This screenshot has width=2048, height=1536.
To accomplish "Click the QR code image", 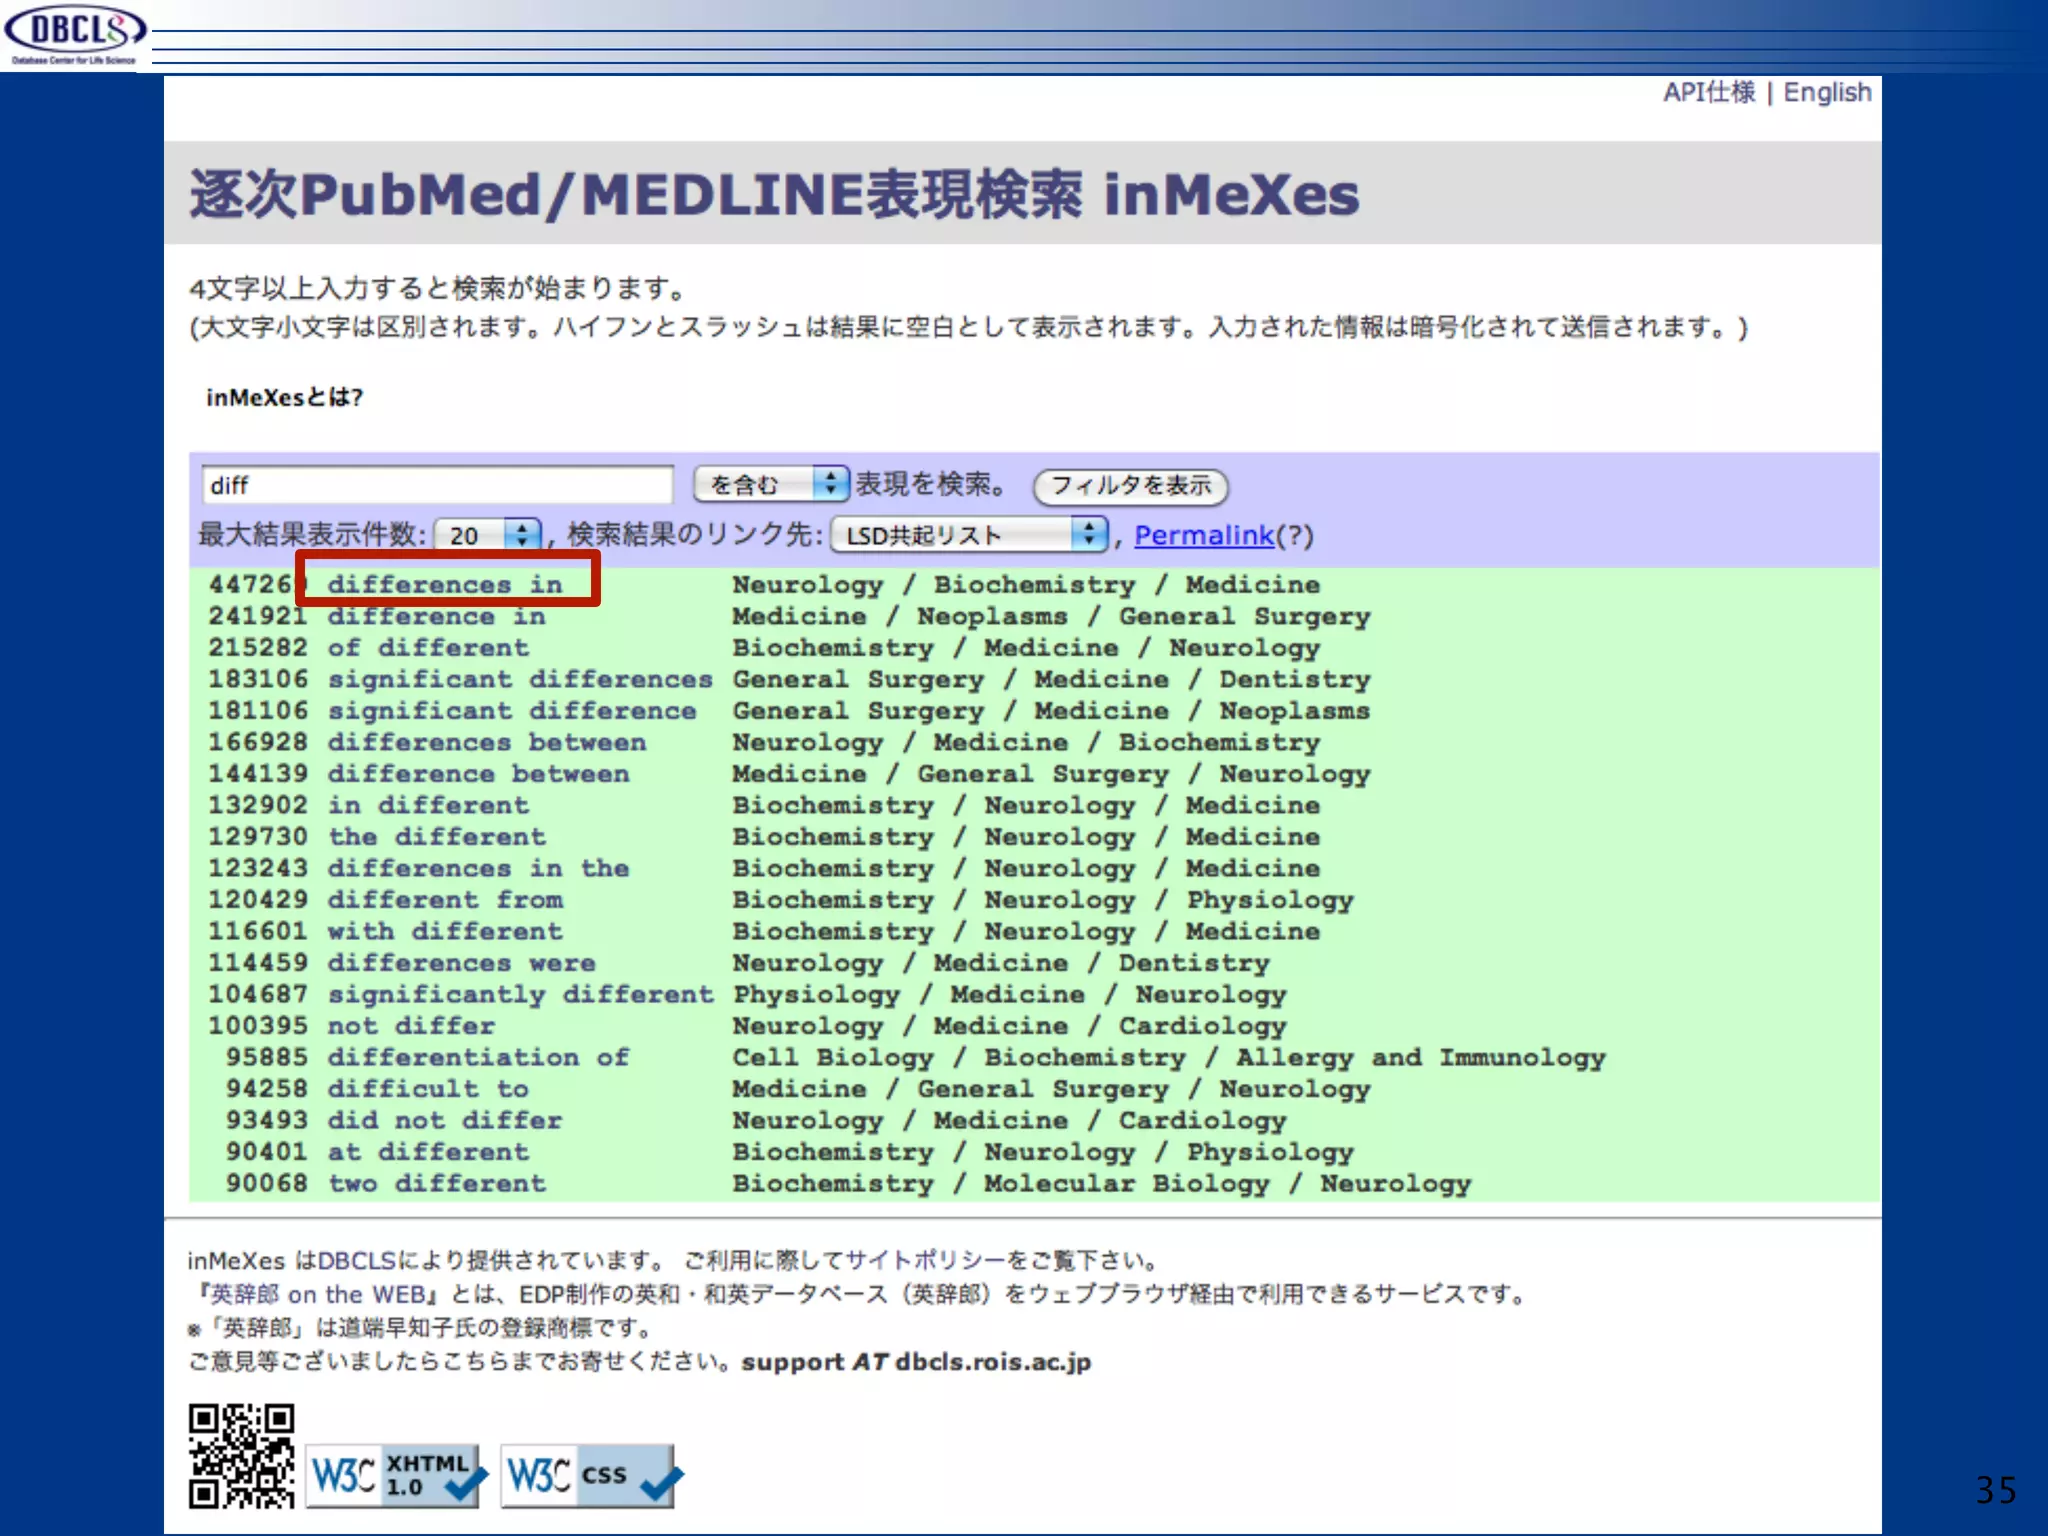I will [x=241, y=1455].
